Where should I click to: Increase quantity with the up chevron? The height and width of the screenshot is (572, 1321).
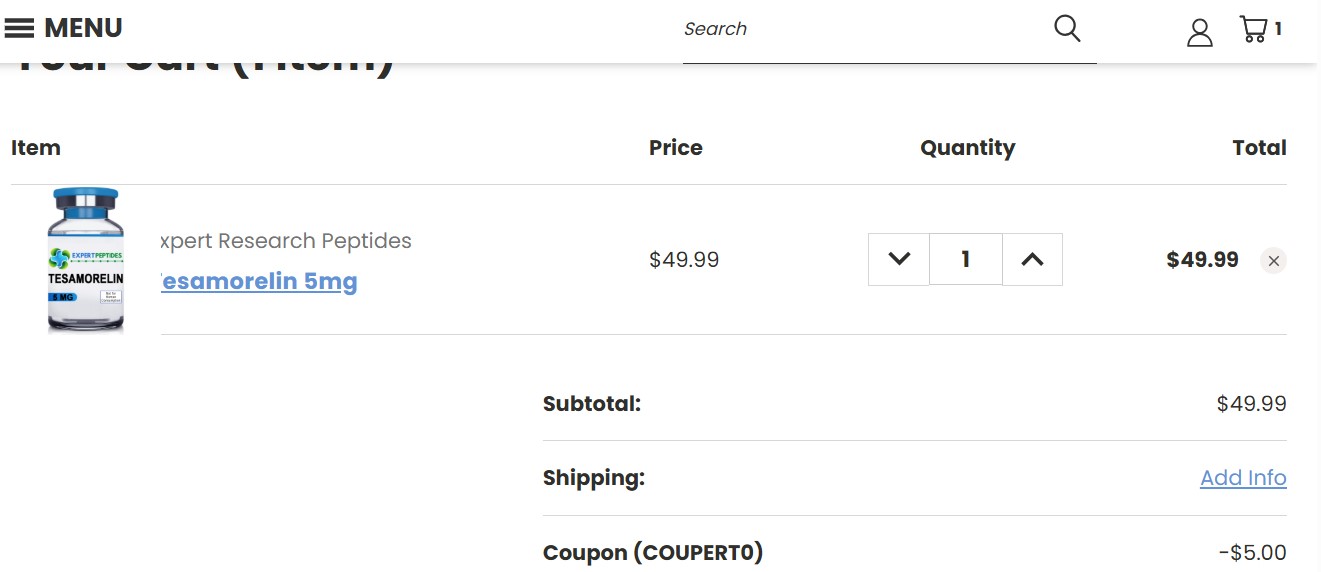click(x=1032, y=259)
